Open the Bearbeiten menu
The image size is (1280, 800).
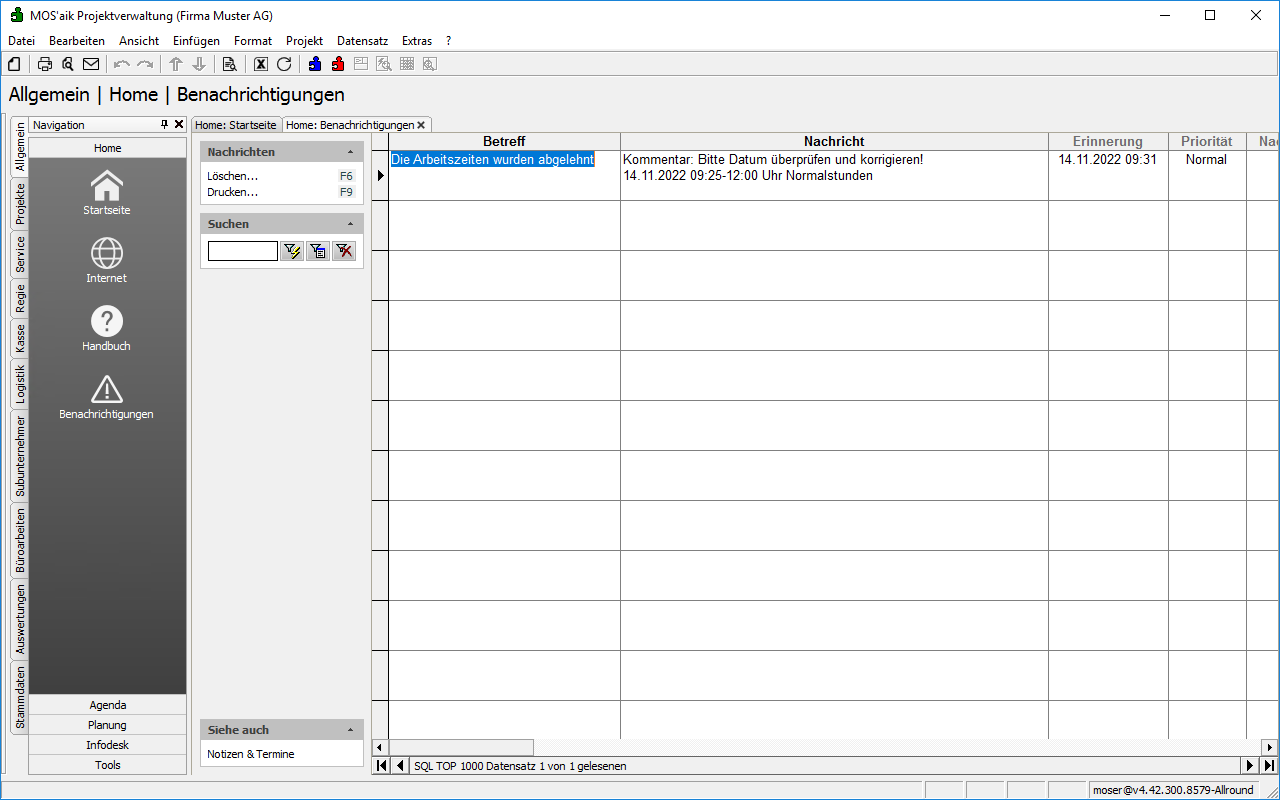point(77,41)
